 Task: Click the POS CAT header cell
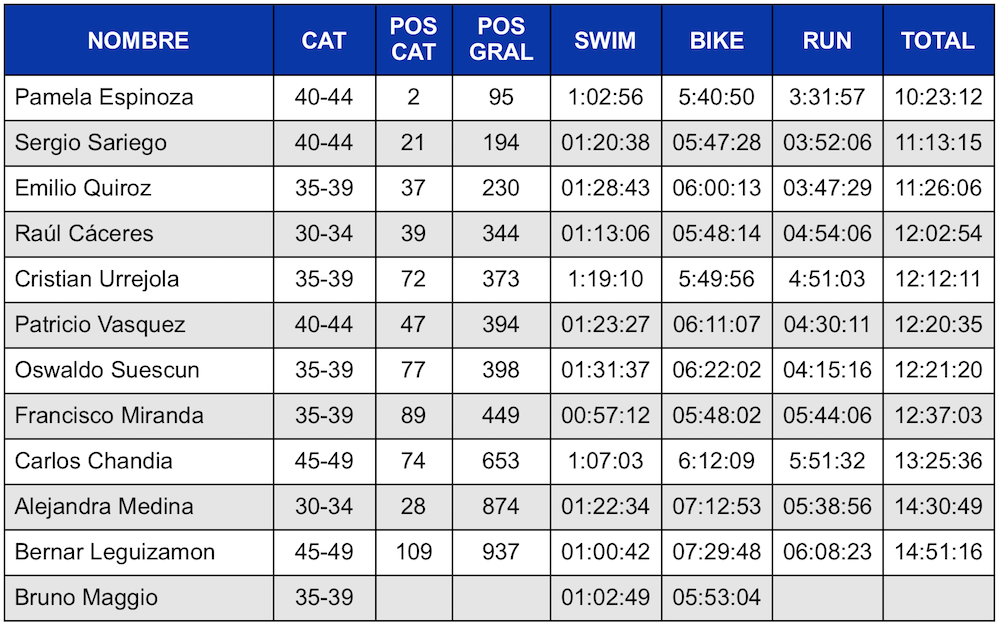(x=413, y=40)
